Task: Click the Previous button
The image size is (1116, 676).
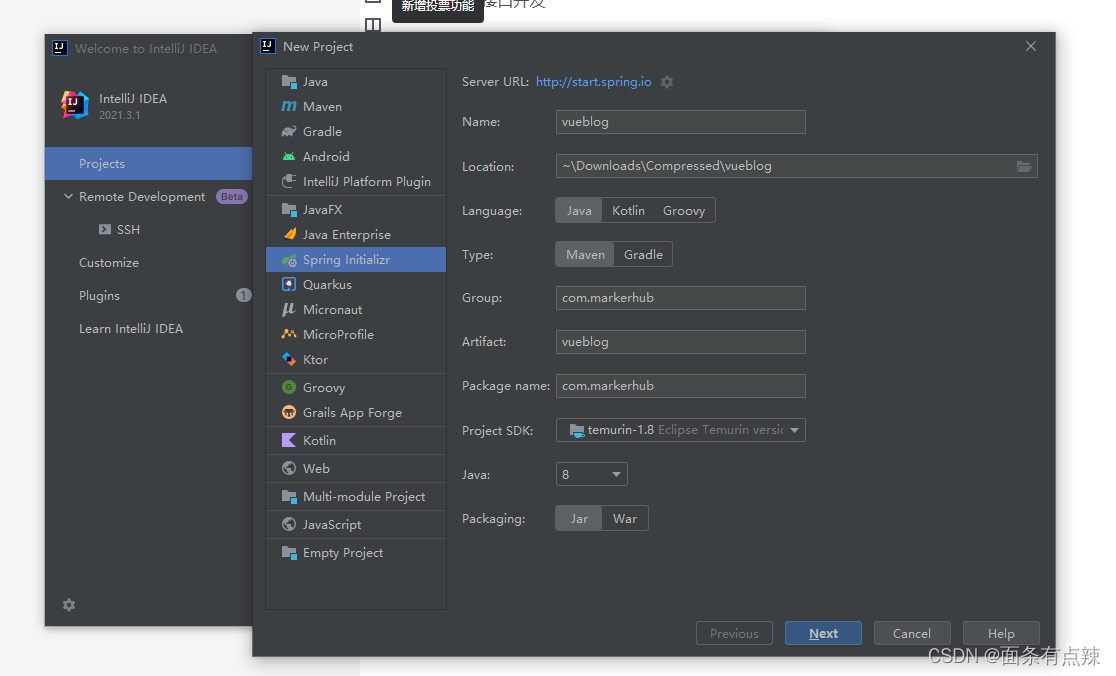Action: coord(735,633)
